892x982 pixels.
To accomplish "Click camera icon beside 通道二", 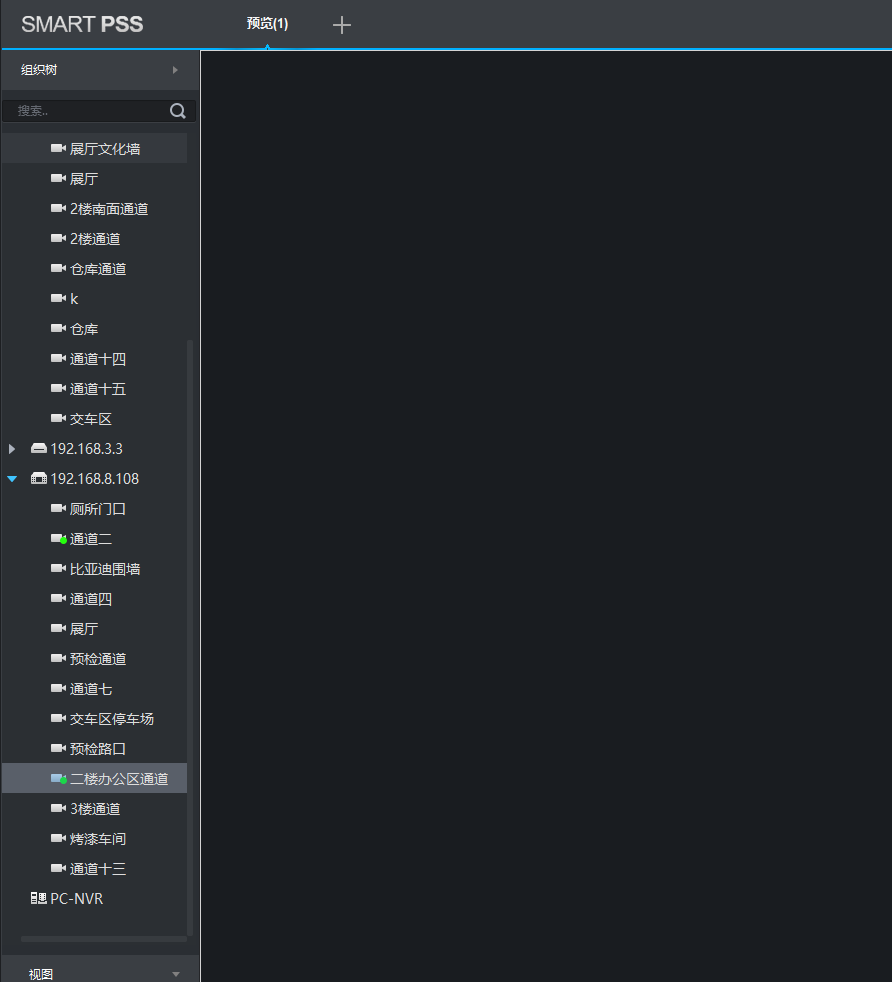I will click(59, 539).
